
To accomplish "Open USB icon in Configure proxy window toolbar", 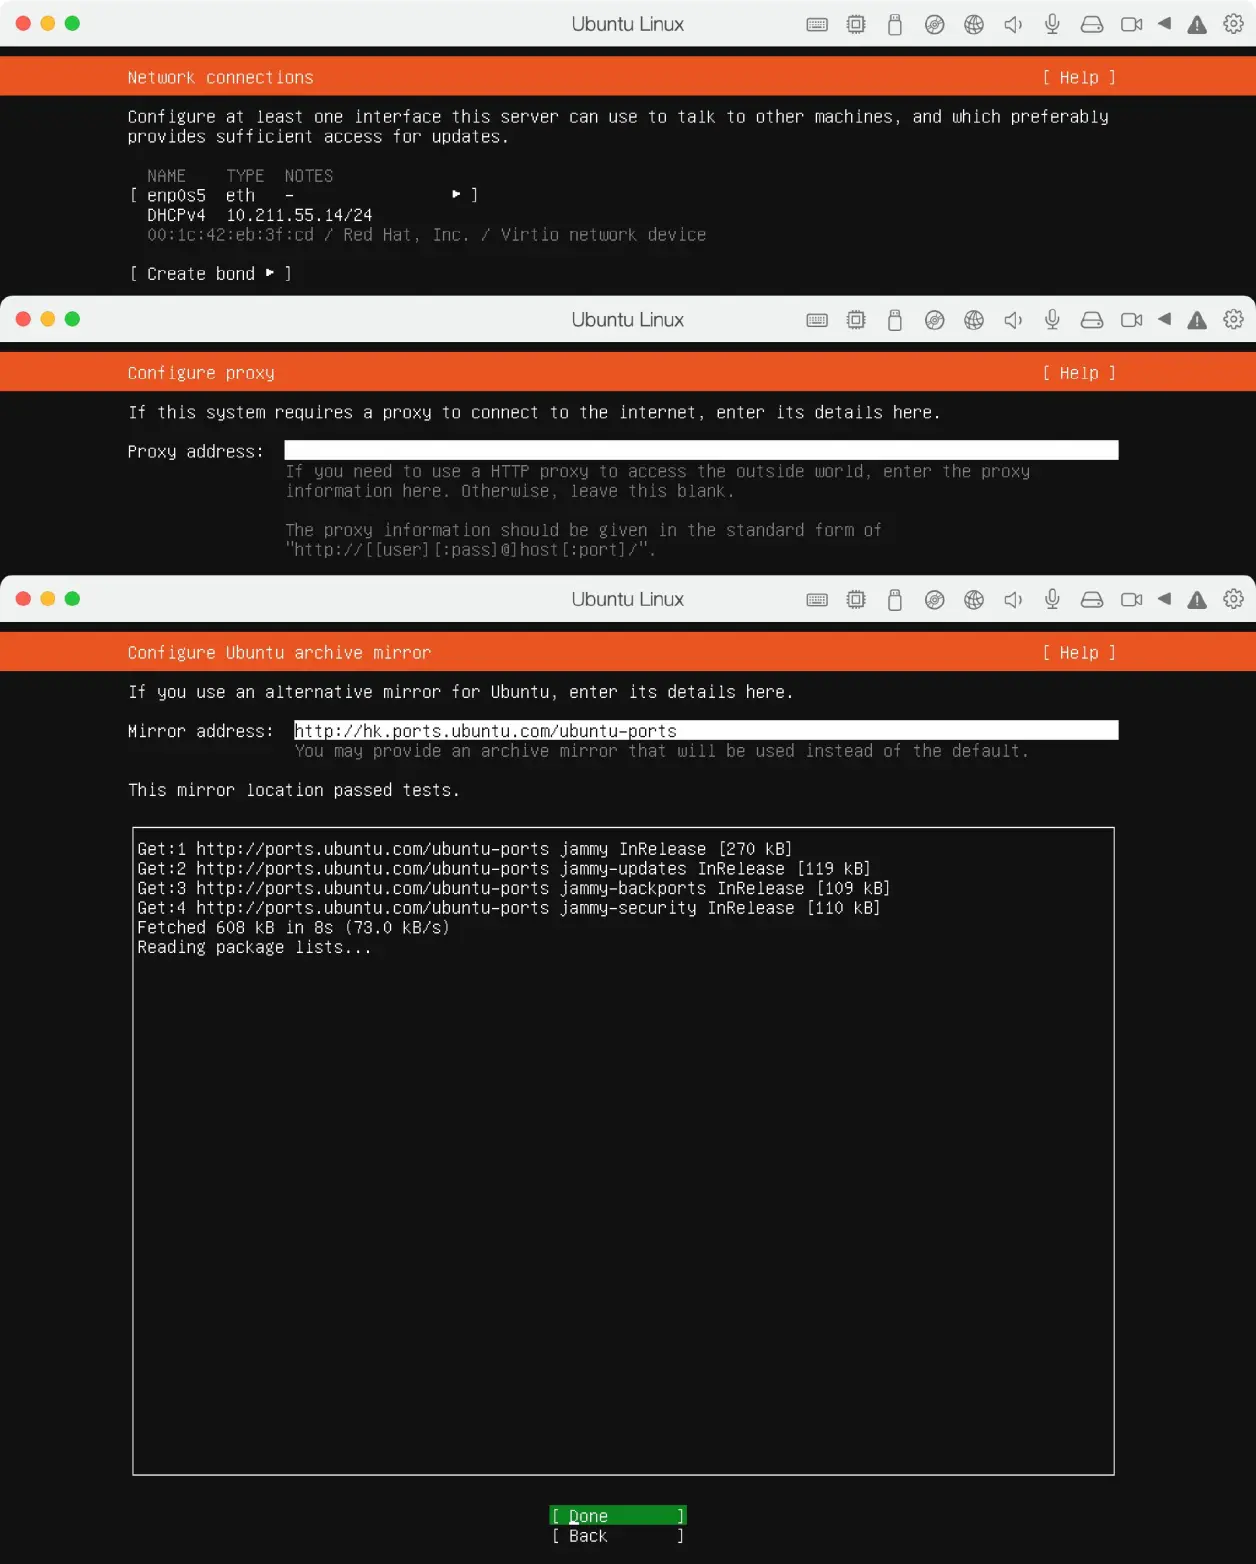I will click(x=895, y=321).
